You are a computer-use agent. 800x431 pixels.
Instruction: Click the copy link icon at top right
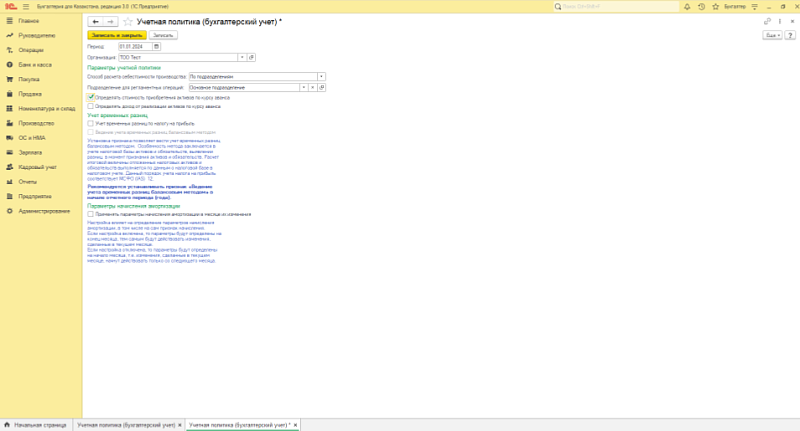pos(769,21)
